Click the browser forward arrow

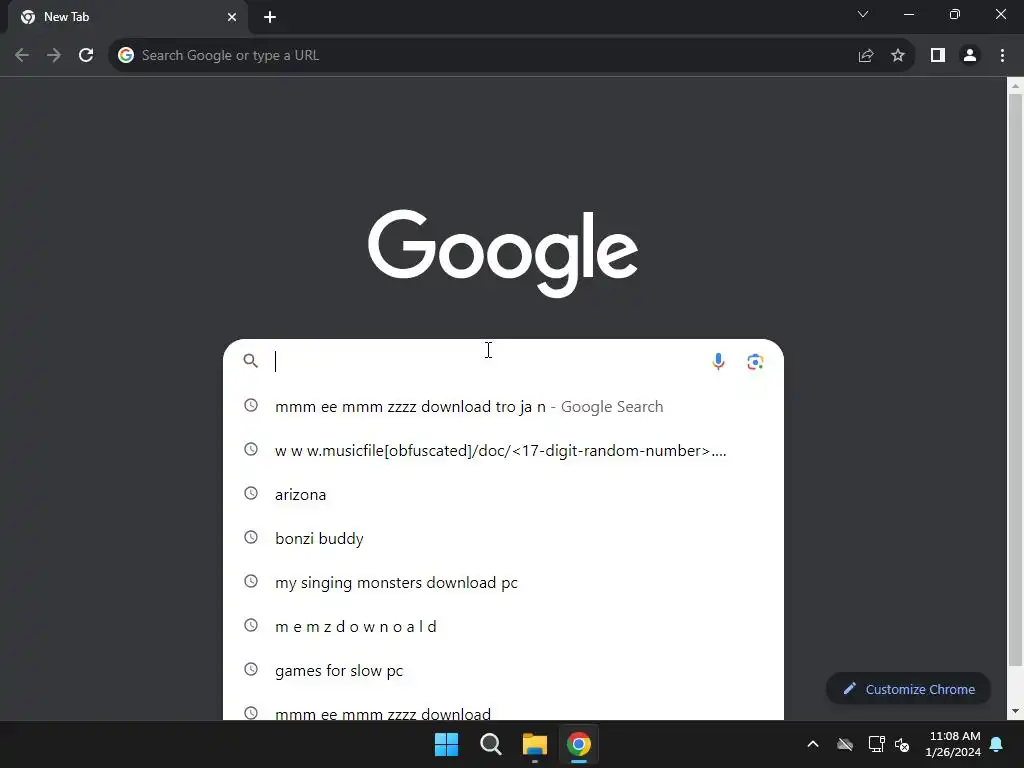pyautogui.click(x=54, y=56)
